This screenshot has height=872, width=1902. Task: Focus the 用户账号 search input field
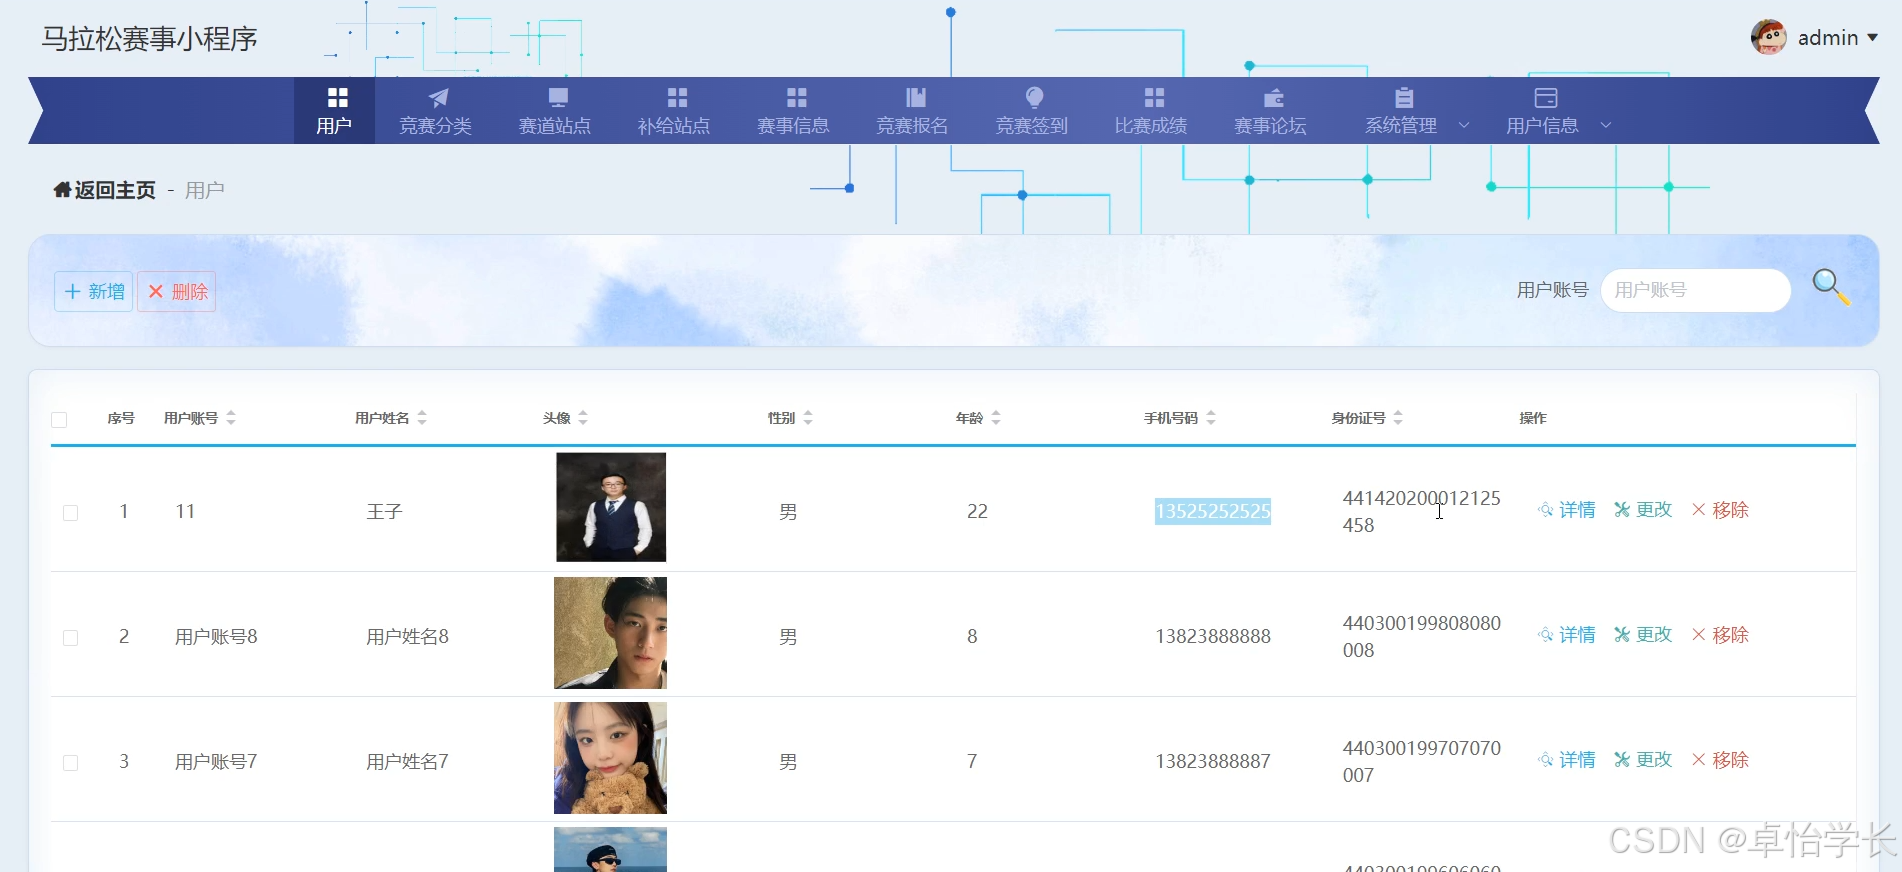[x=1695, y=290]
